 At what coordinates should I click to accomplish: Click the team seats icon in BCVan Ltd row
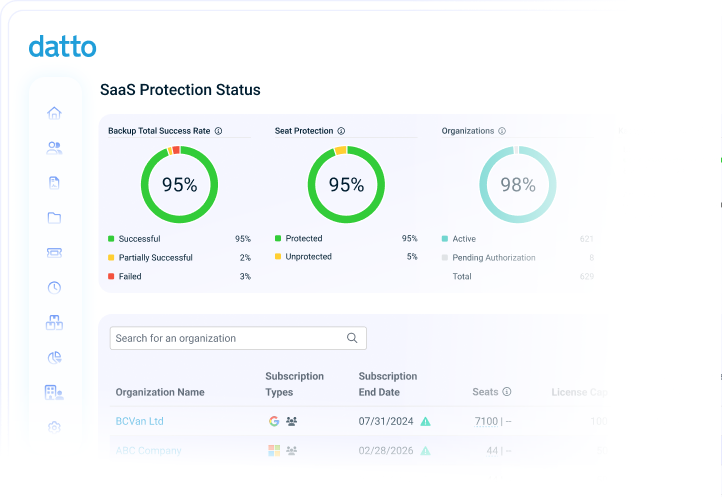[x=291, y=421]
